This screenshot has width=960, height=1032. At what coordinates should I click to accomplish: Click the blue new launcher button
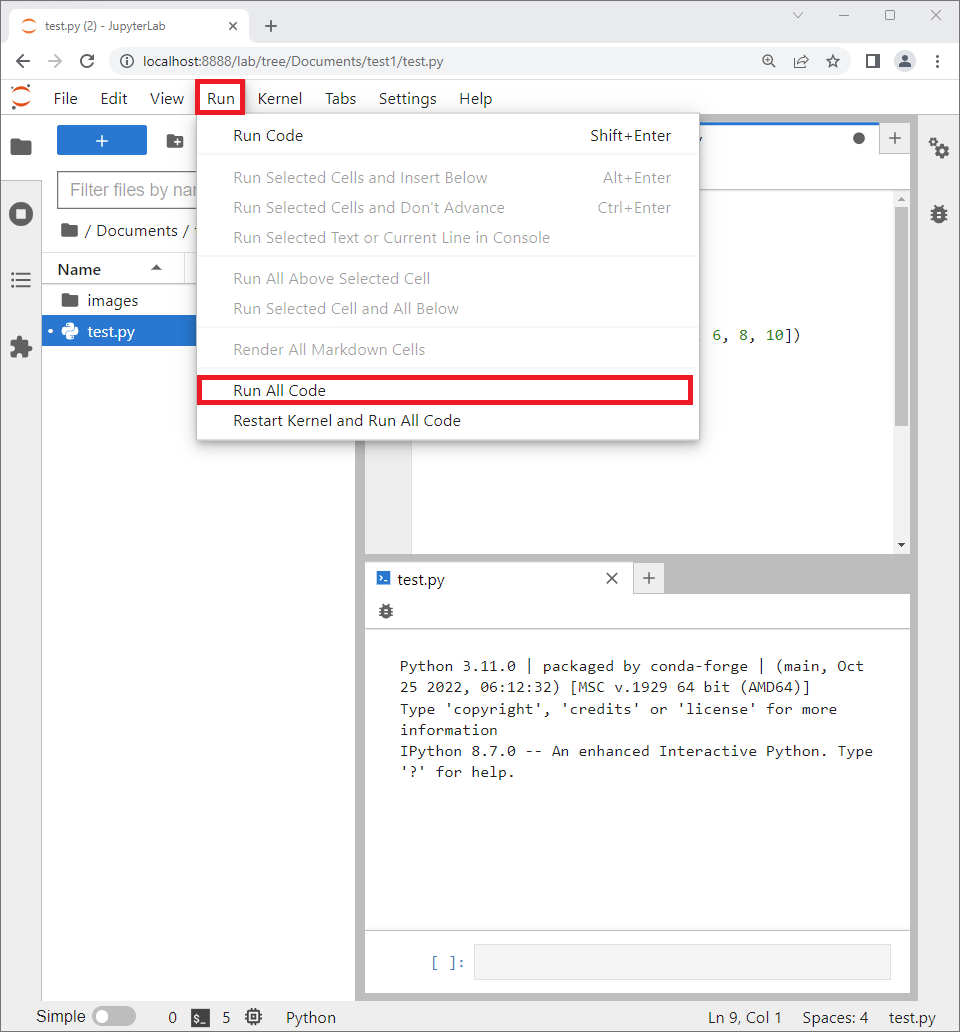point(101,140)
